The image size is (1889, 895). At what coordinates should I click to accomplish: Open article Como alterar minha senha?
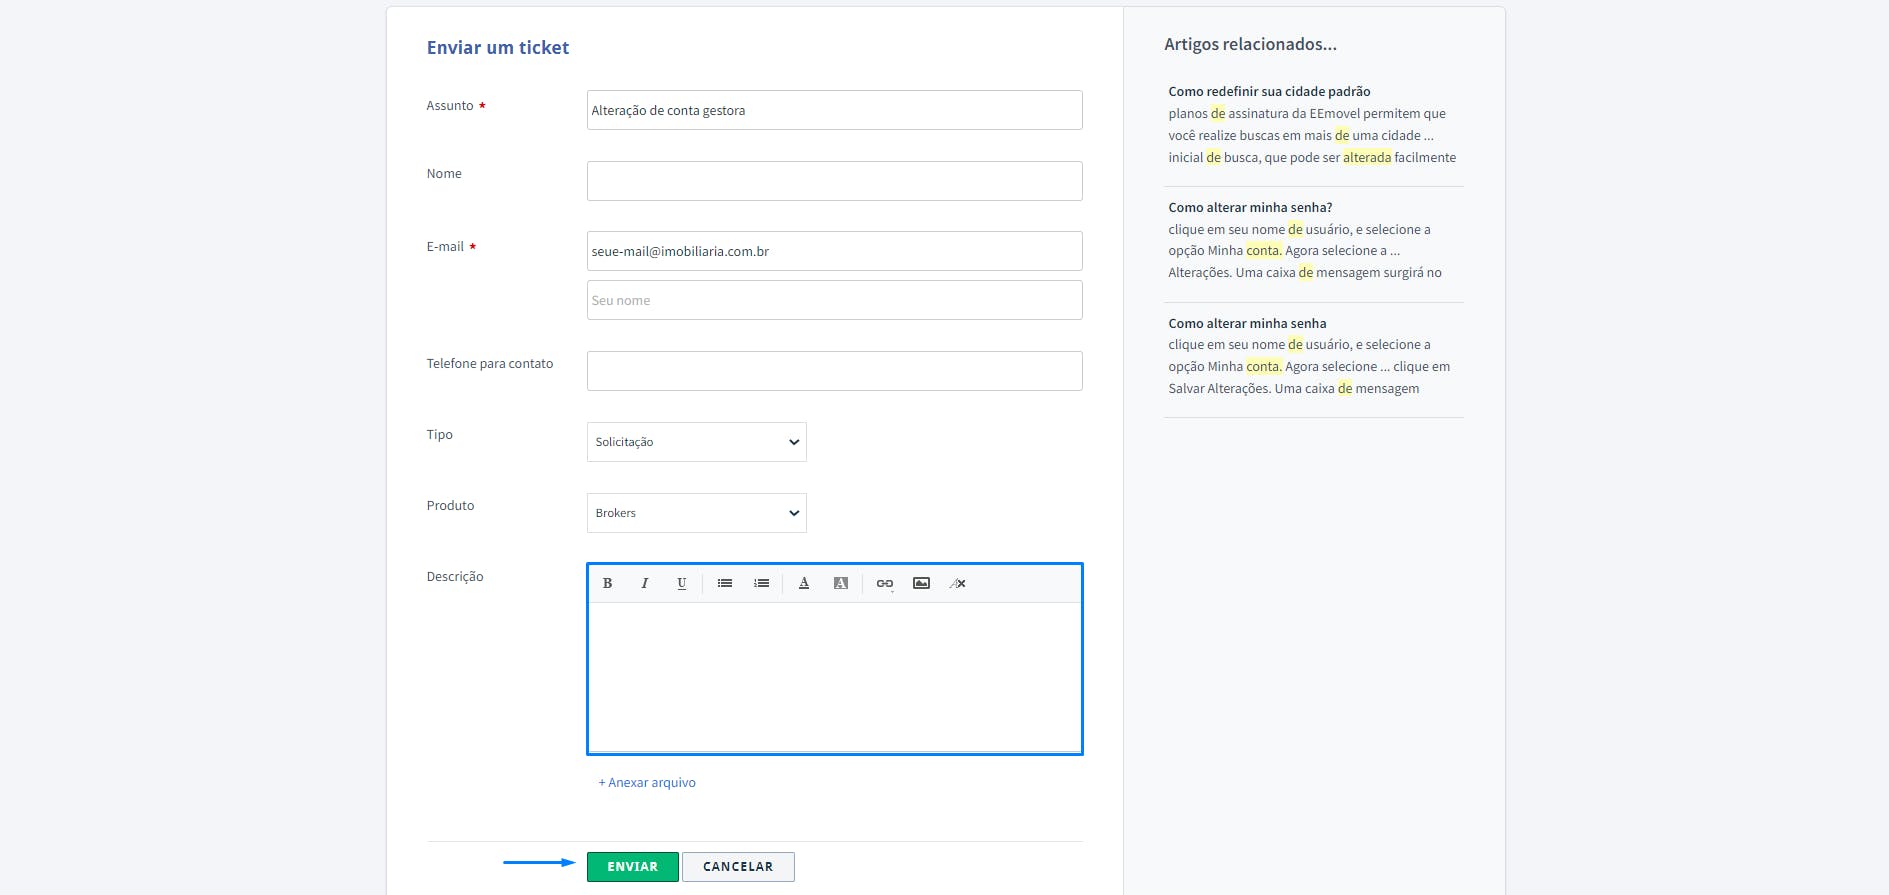[1250, 207]
